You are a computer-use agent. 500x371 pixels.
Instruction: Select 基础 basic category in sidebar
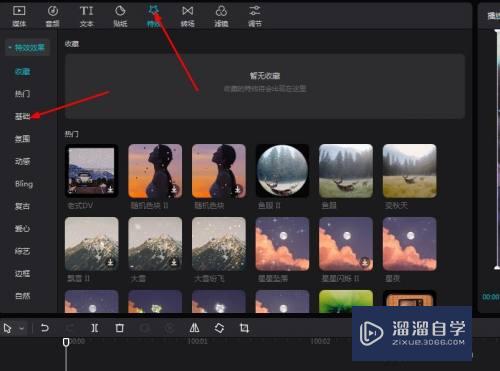pyautogui.click(x=22, y=116)
